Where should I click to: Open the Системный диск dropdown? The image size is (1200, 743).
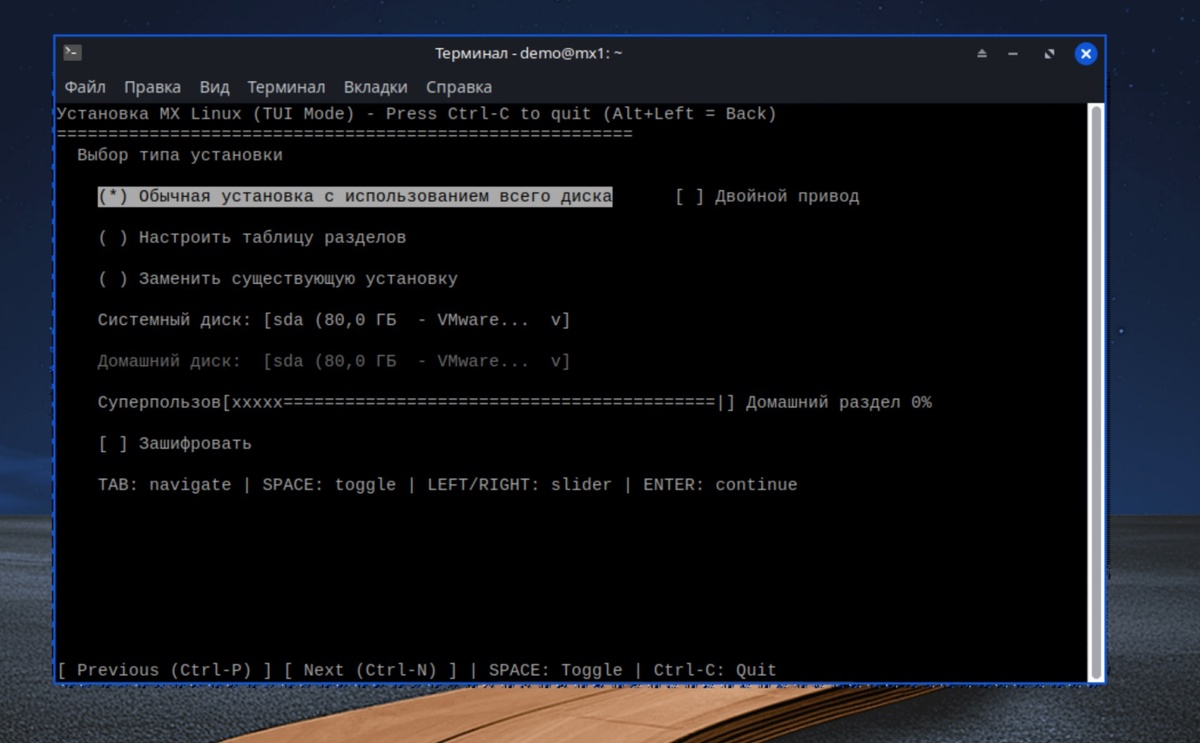[416, 320]
